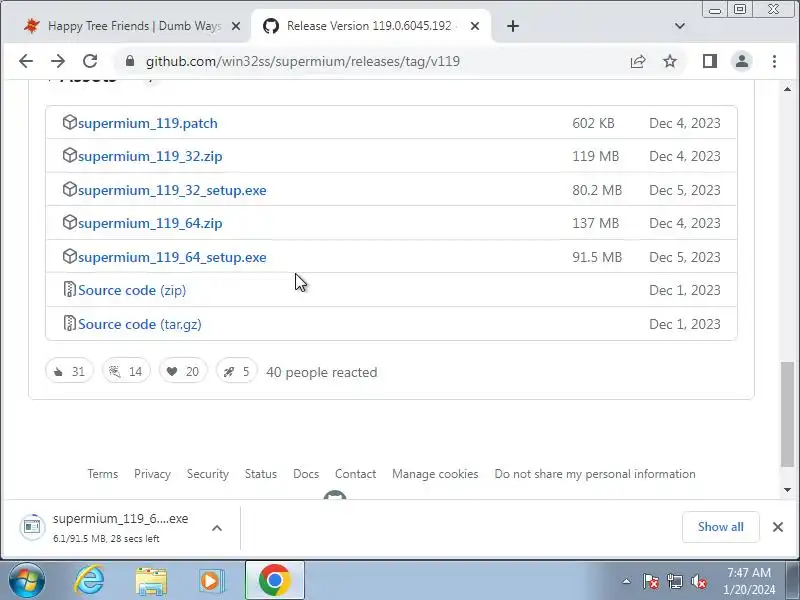Click Manage cookies in the footer
Image resolution: width=800 pixels, height=600 pixels.
[435, 474]
